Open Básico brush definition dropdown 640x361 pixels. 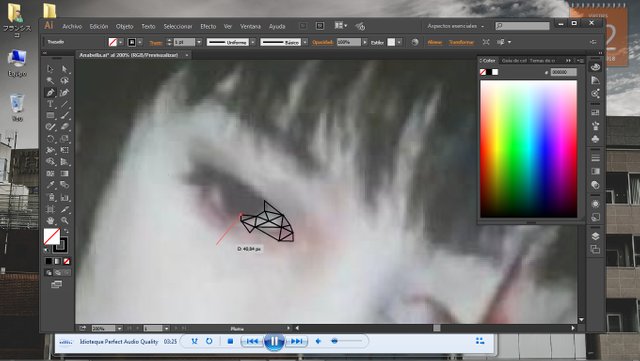point(304,42)
